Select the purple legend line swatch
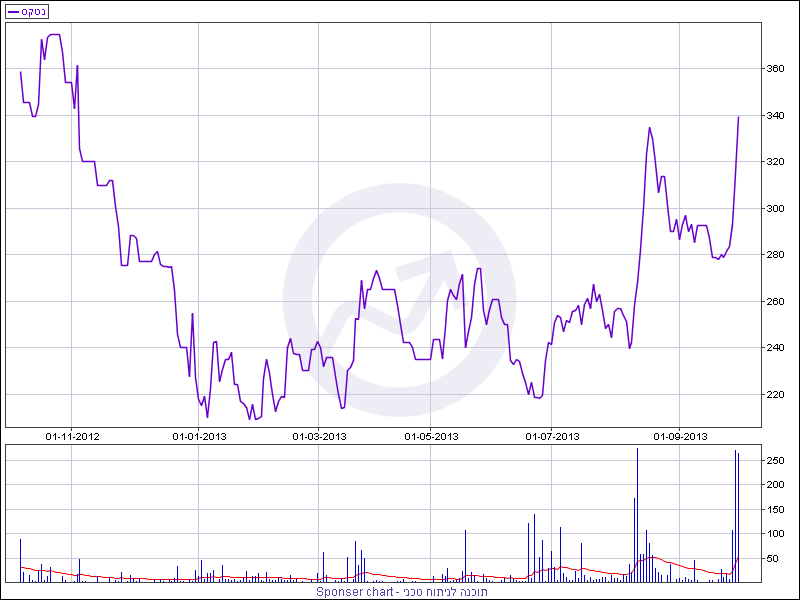Image resolution: width=800 pixels, height=600 pixels. point(14,12)
